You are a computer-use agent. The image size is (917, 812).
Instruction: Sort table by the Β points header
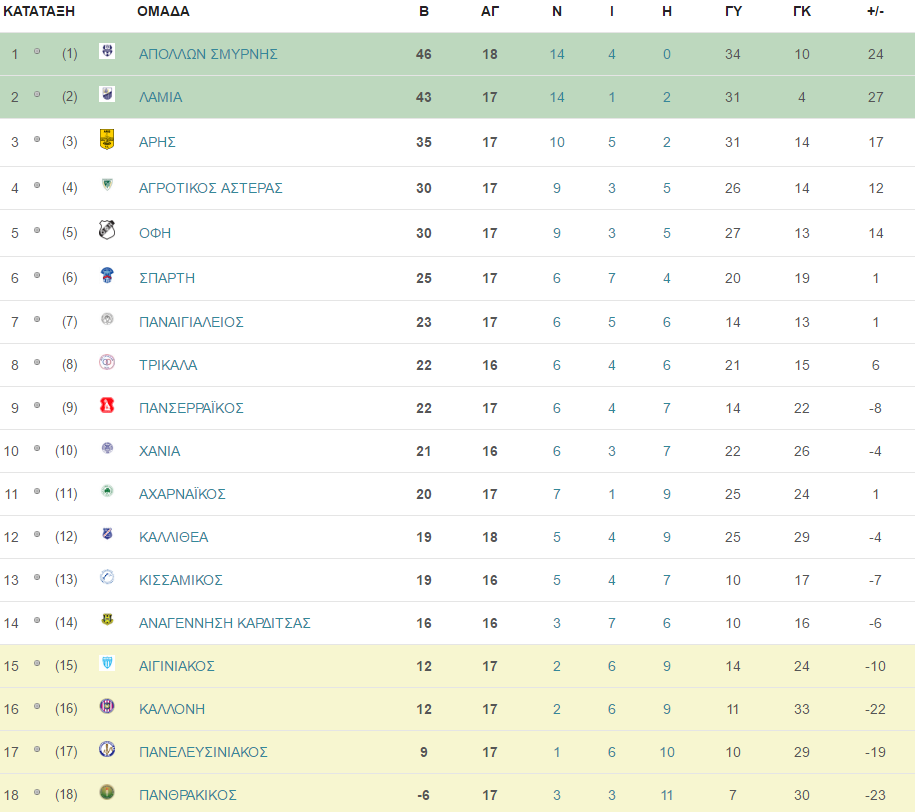pyautogui.click(x=424, y=11)
